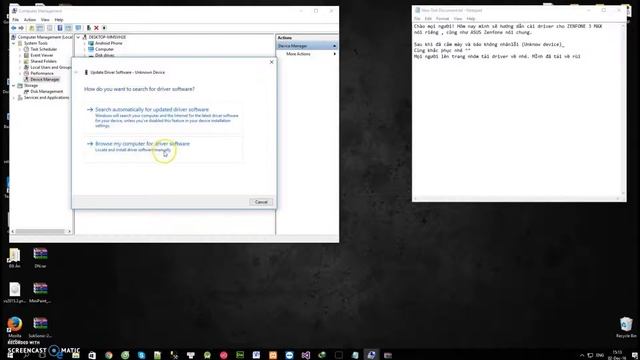Click the Forward arrow toolbar icon
Screen dimensions: 640x360
click(21, 28)
